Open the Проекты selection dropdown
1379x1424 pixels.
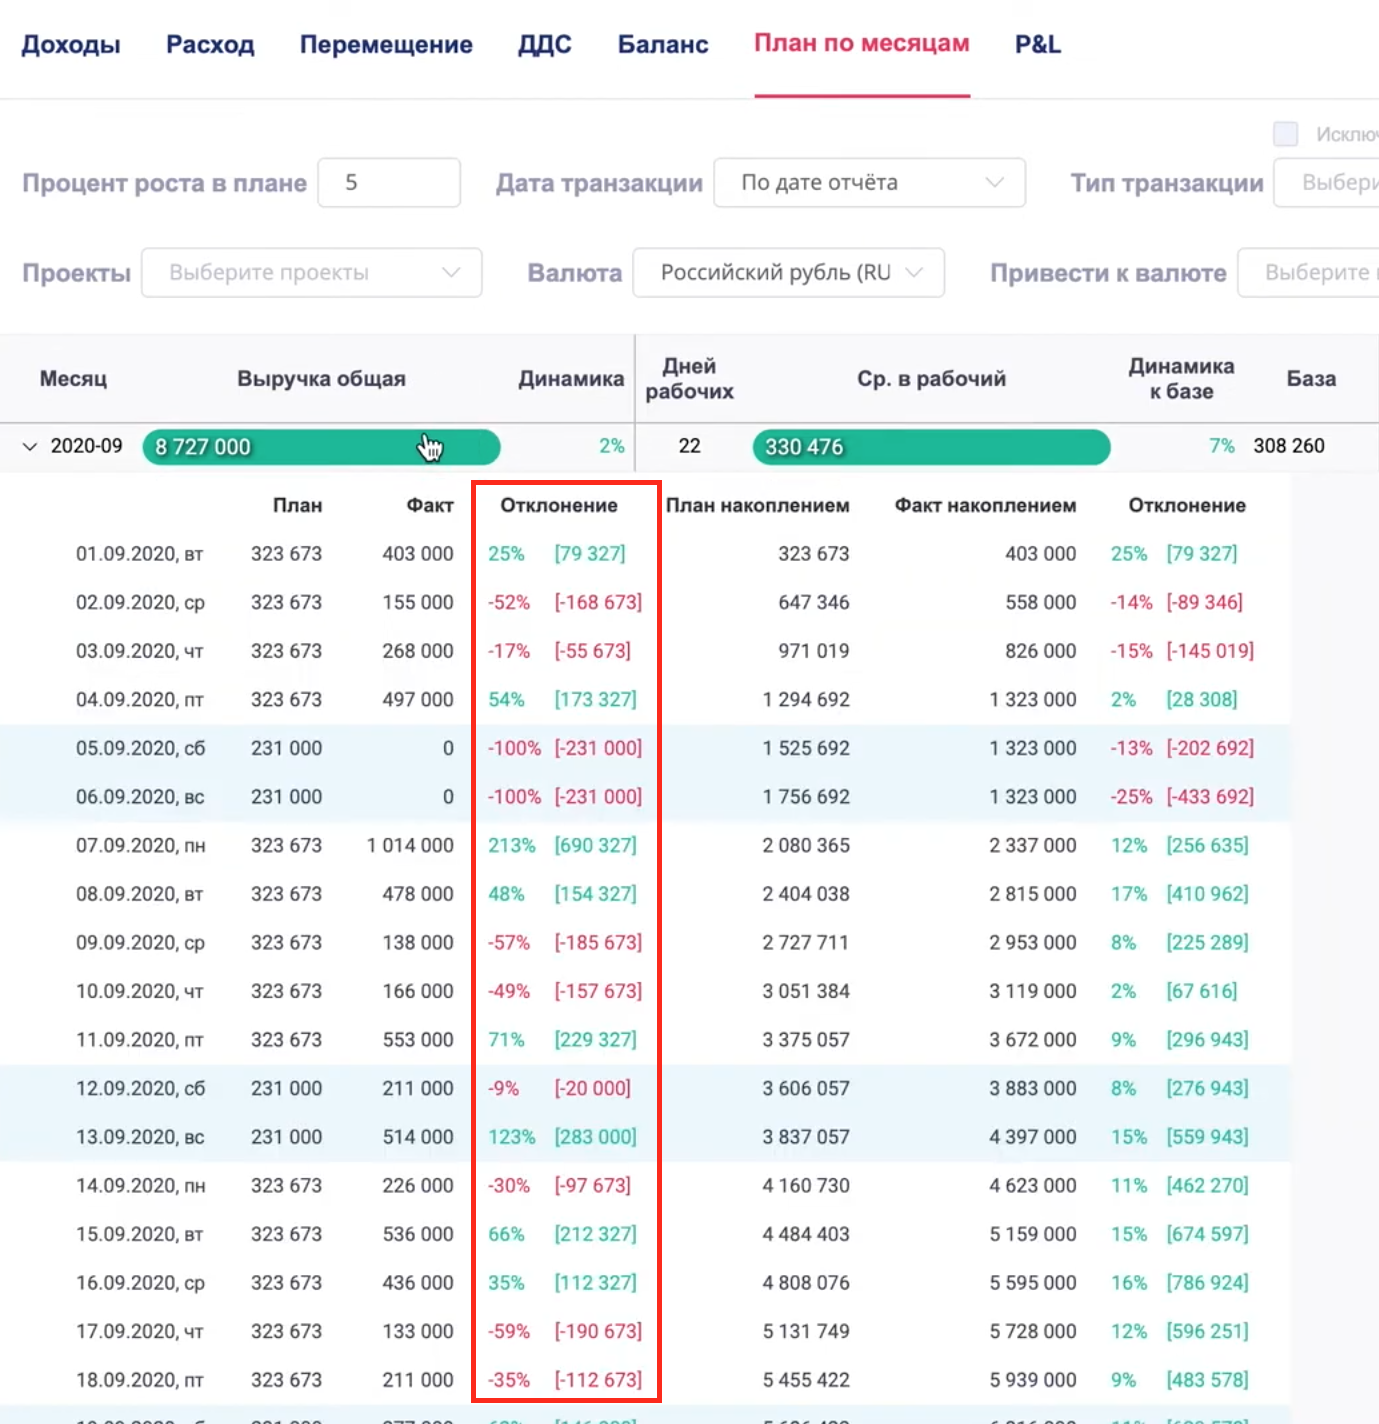pos(312,272)
